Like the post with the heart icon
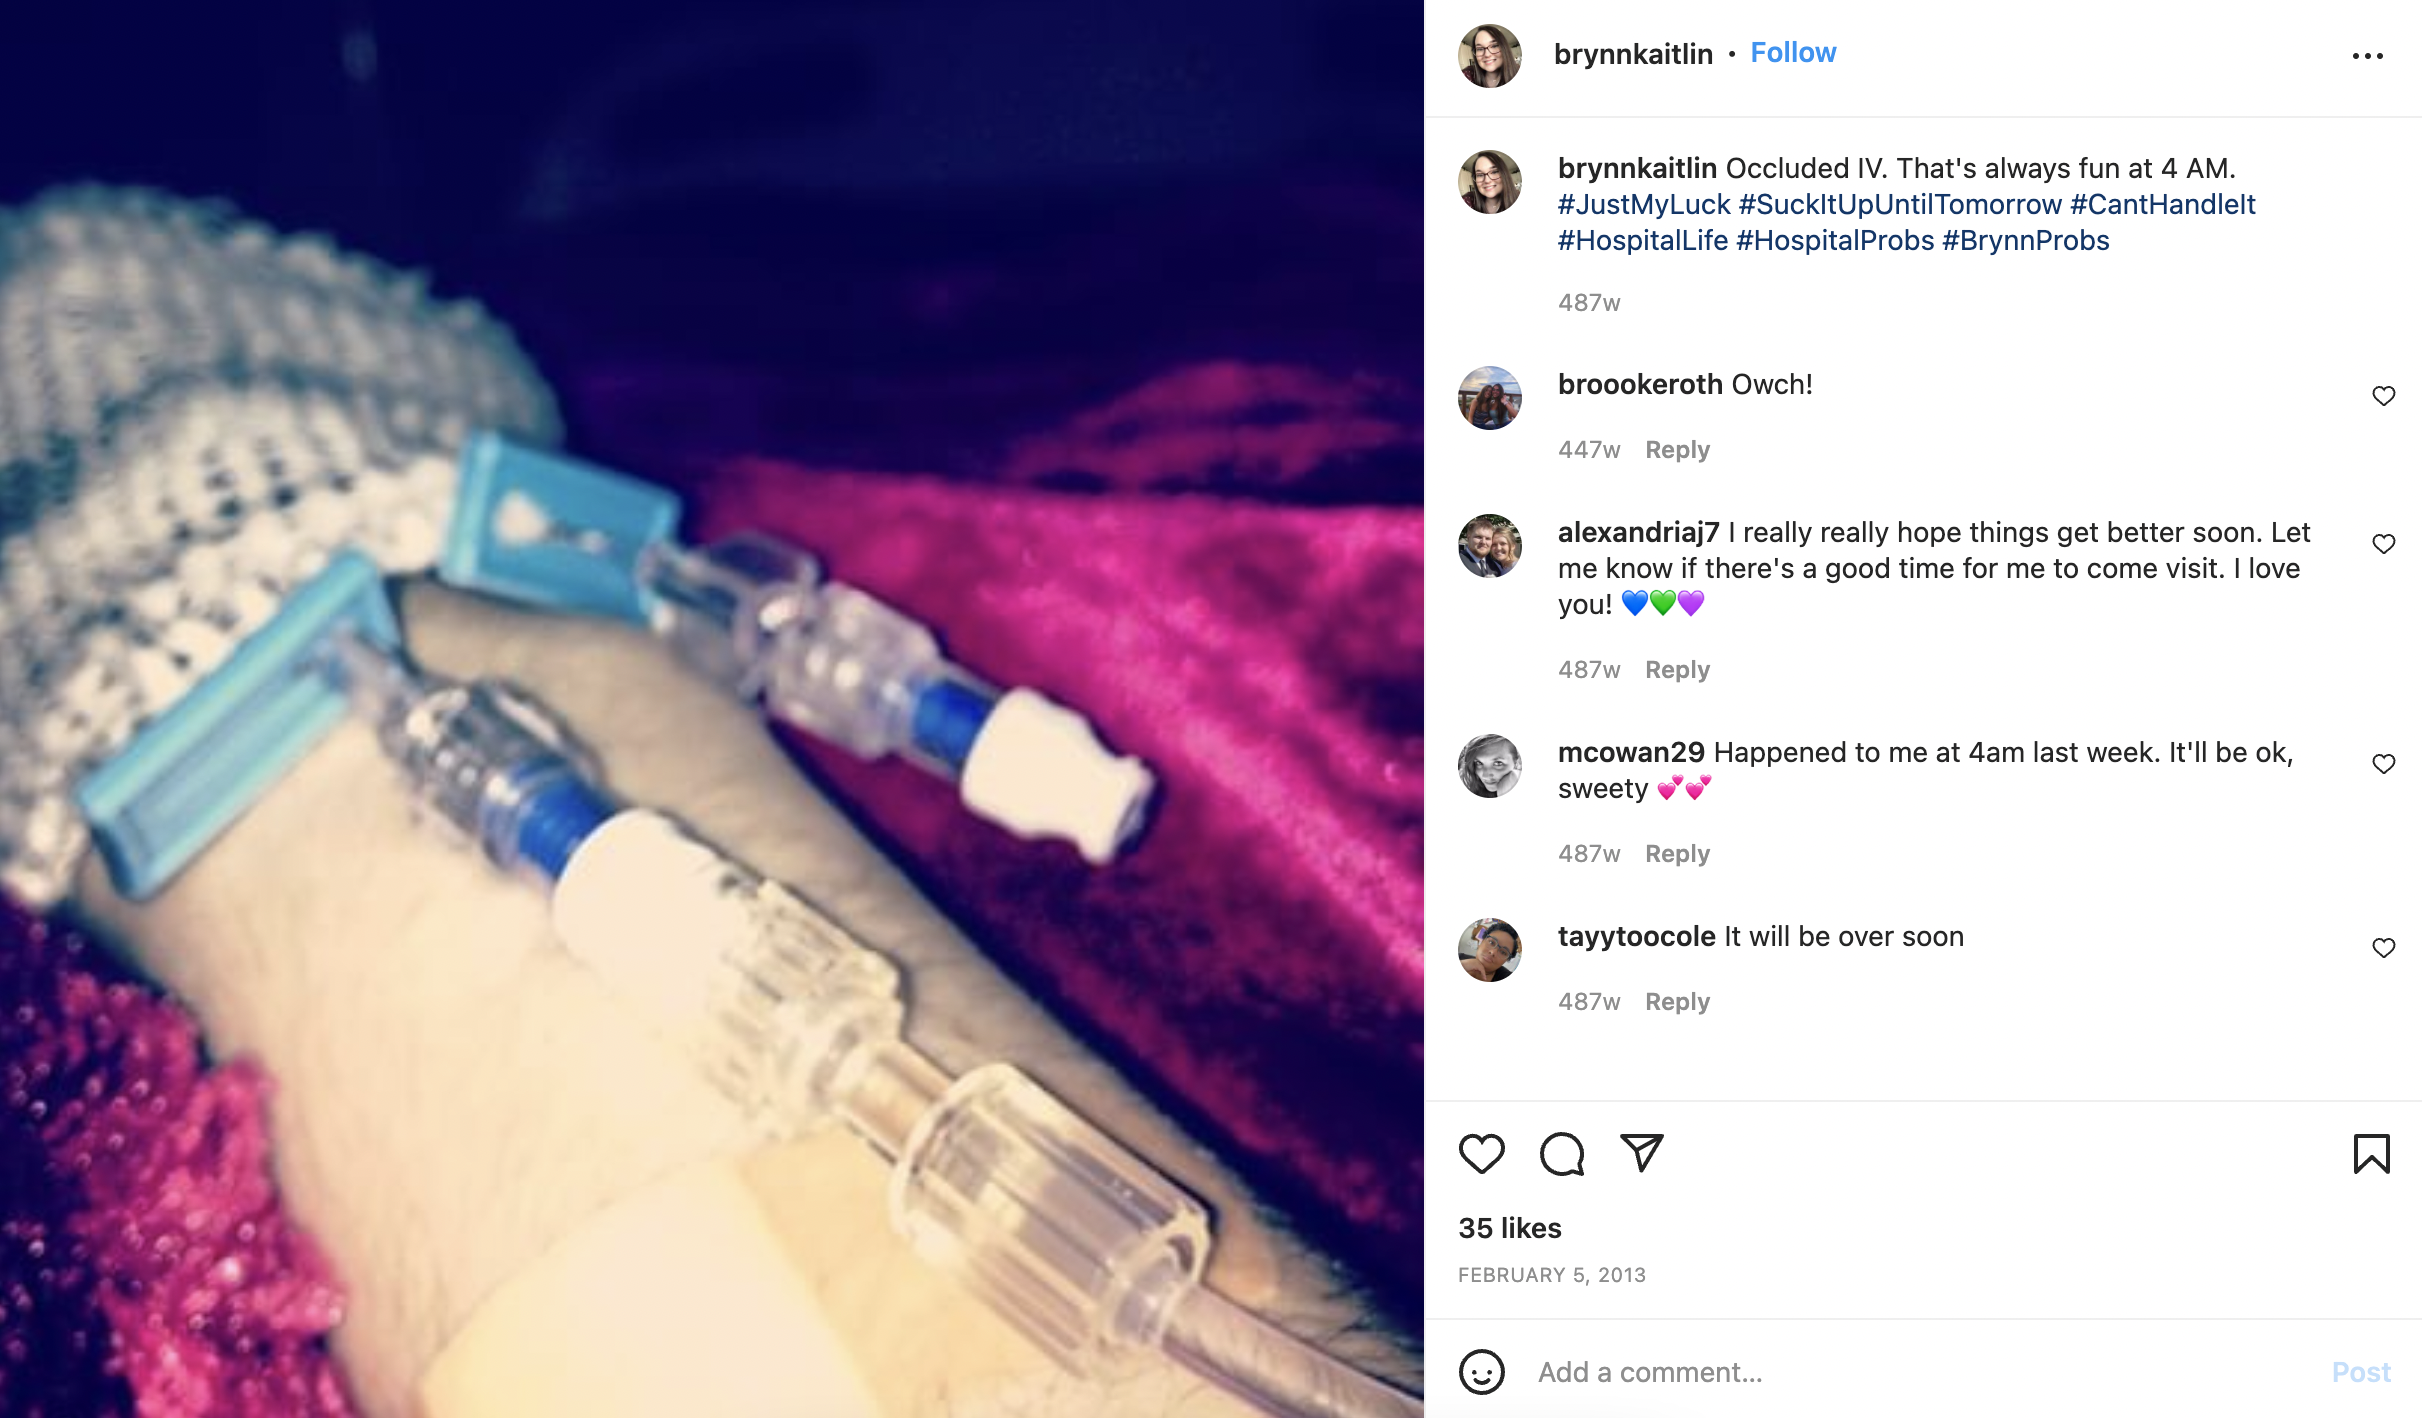Viewport: 2422px width, 1418px height. click(x=1481, y=1154)
